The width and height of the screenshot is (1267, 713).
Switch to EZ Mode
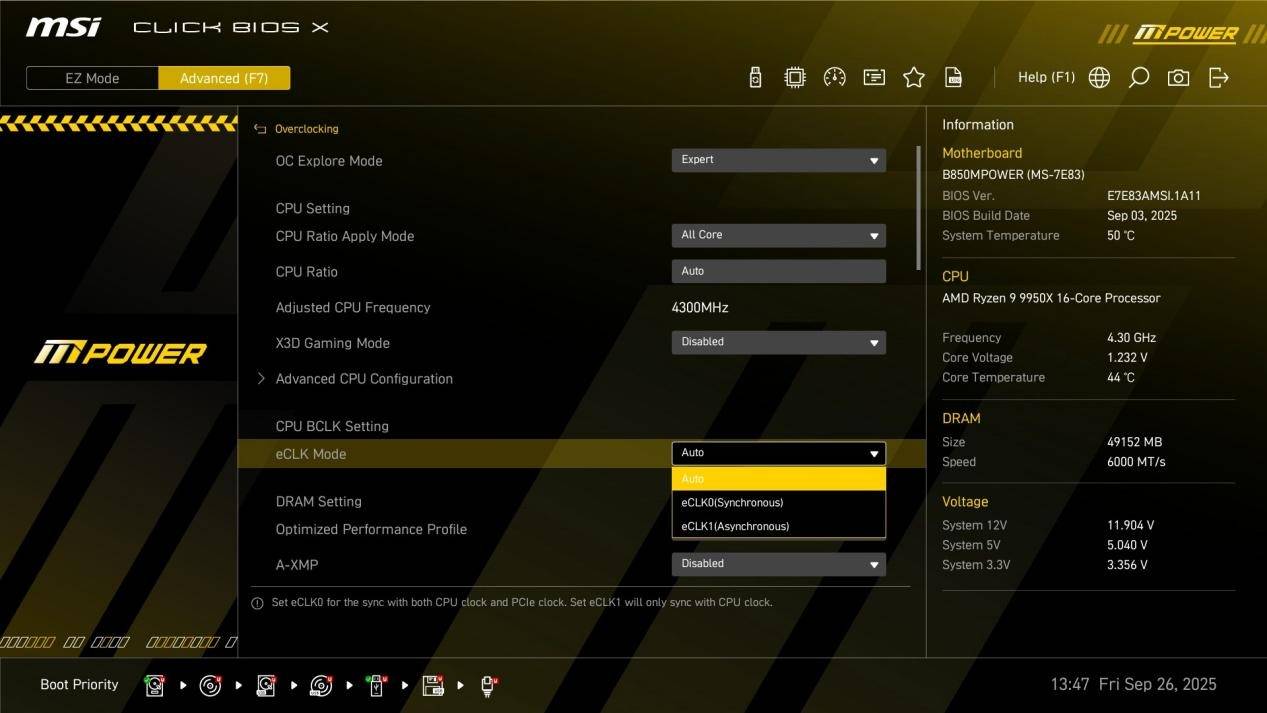92,78
